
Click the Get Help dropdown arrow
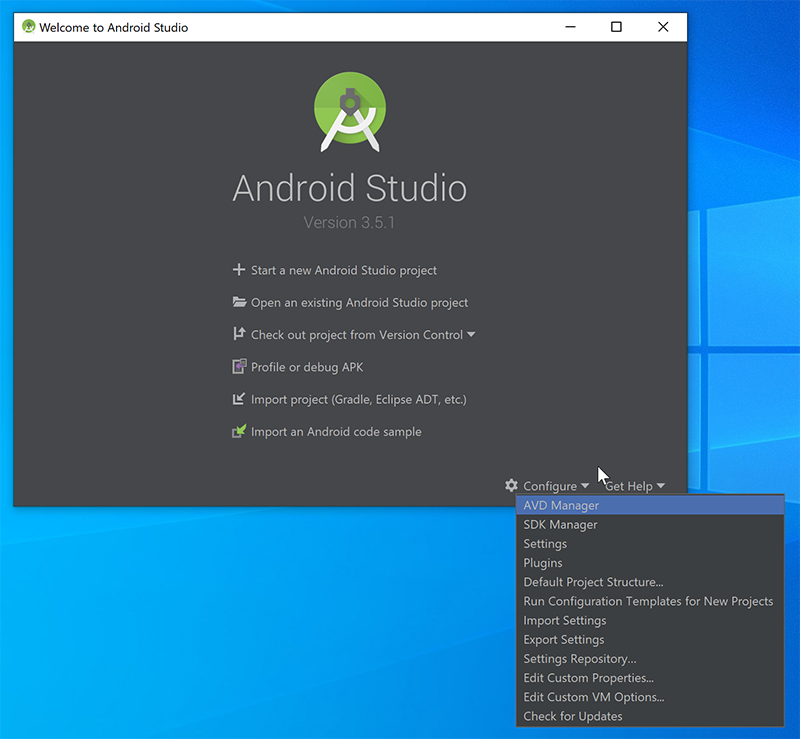pyautogui.click(x=661, y=486)
